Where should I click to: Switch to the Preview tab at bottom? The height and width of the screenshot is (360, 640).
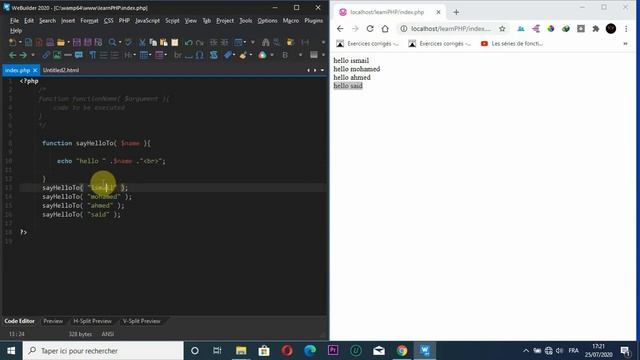[x=53, y=321]
